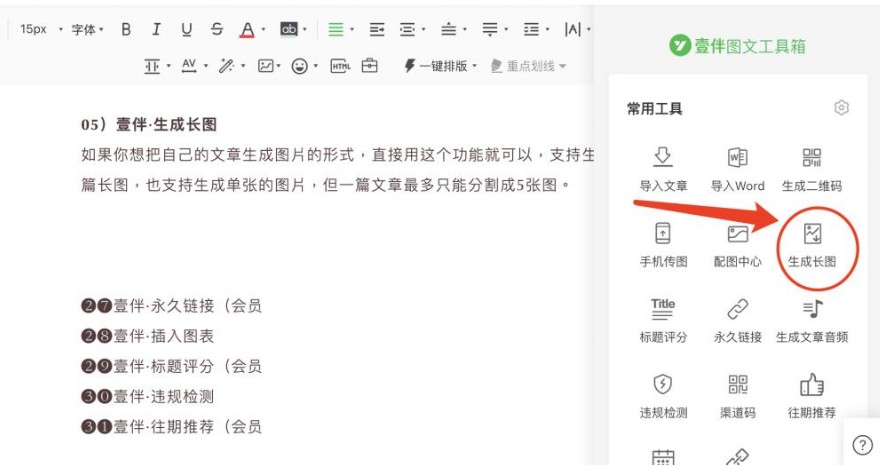This screenshot has width=880, height=466.
Task: Click the 壹伴图文工具箱 logo title
Action: pos(737,45)
